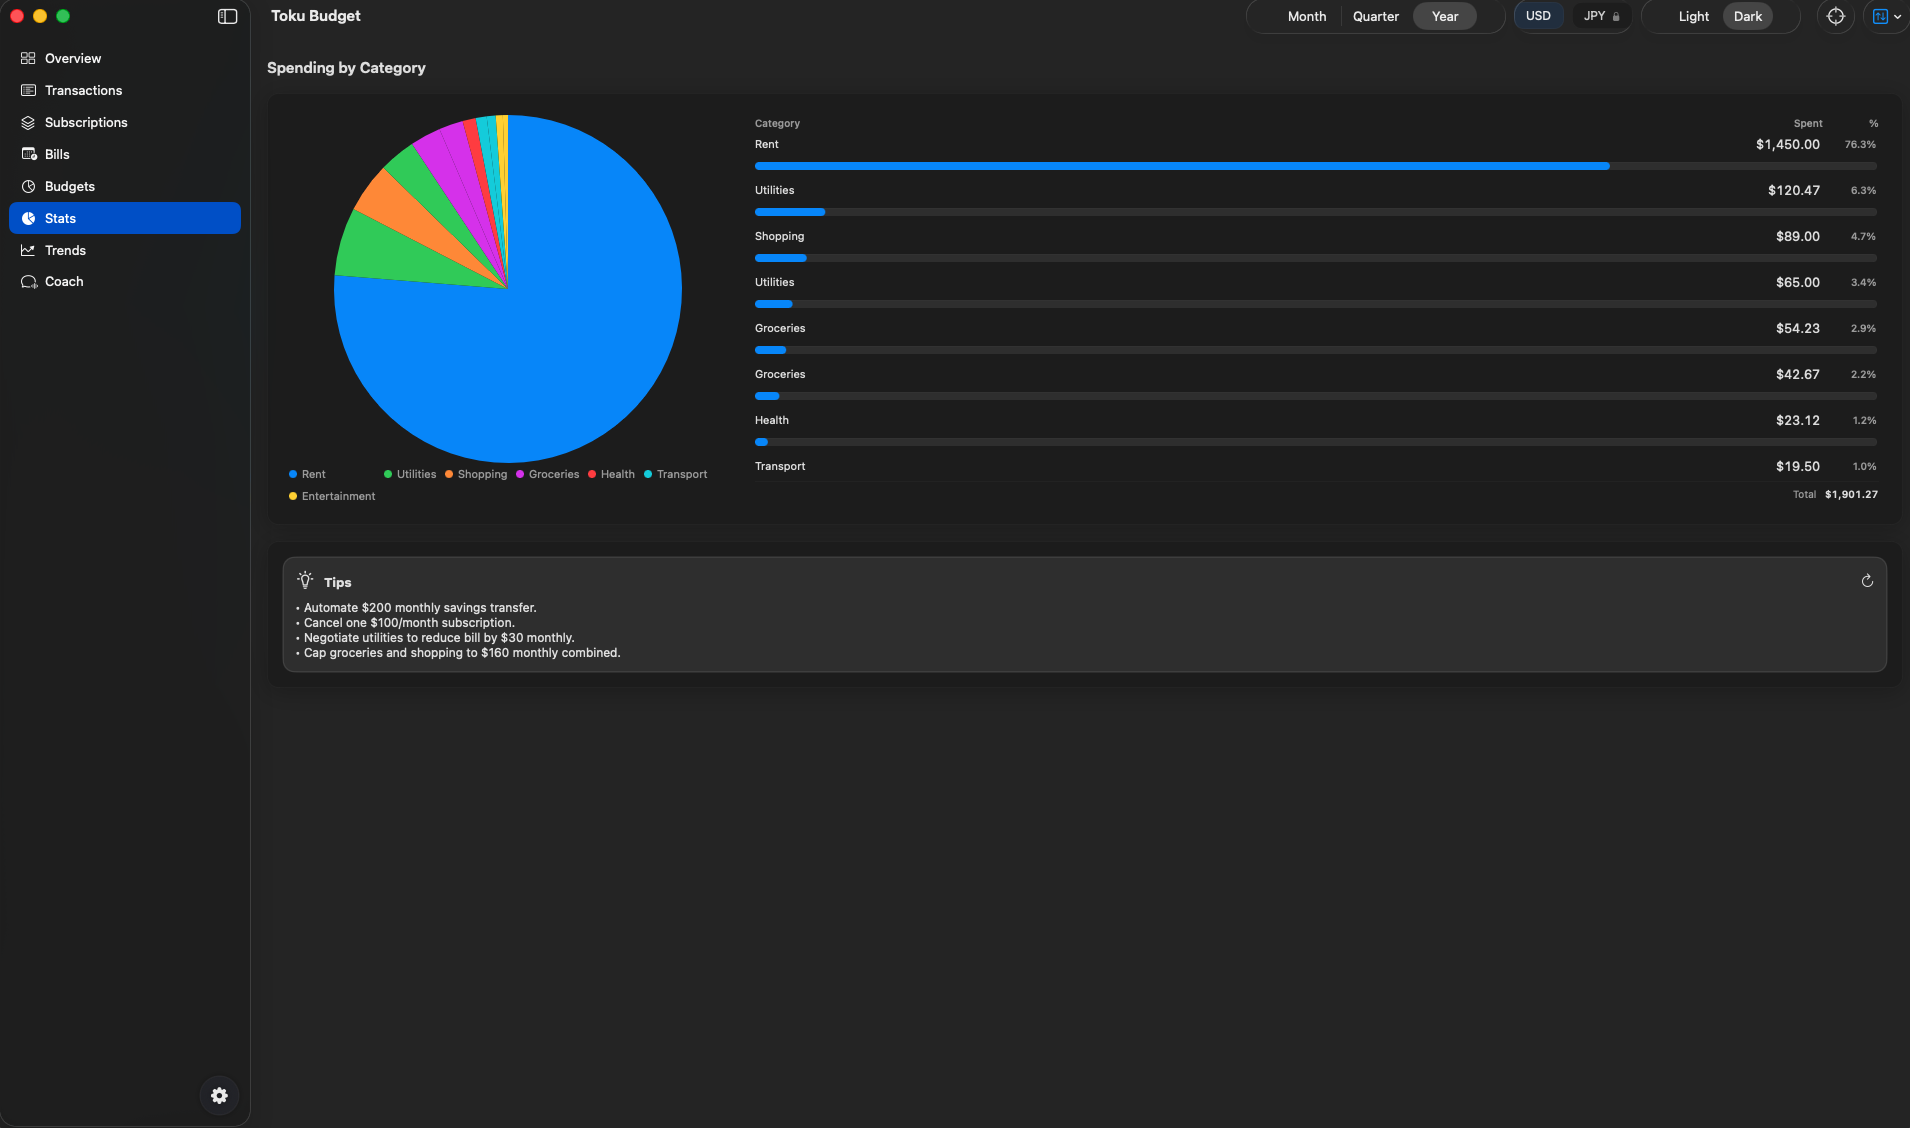Enable Light theme mode
The width and height of the screenshot is (1910, 1128).
pos(1693,16)
